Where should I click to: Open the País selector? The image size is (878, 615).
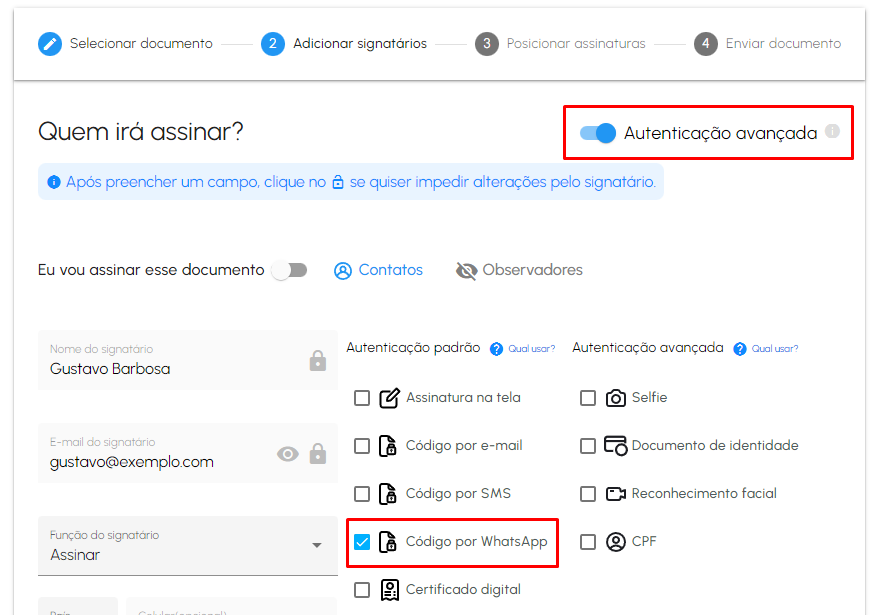[78, 608]
